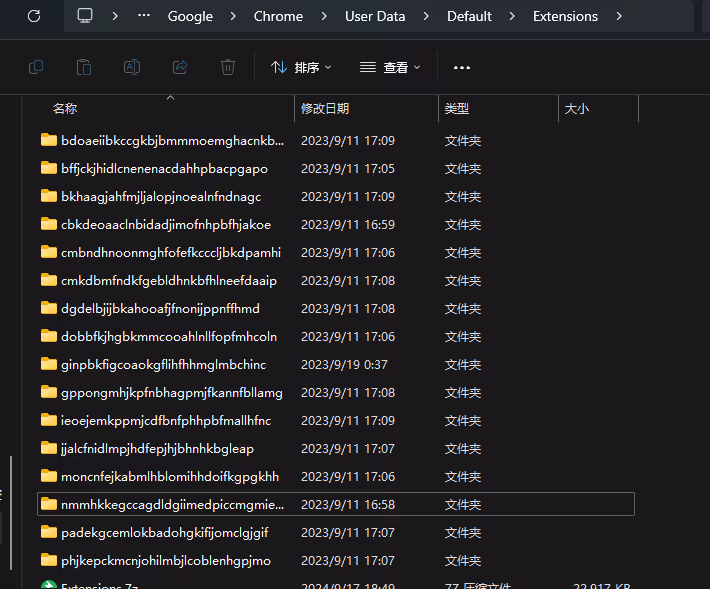Show hidden path via breadcrumb ellipsis
The image size is (710, 589).
pyautogui.click(x=144, y=16)
